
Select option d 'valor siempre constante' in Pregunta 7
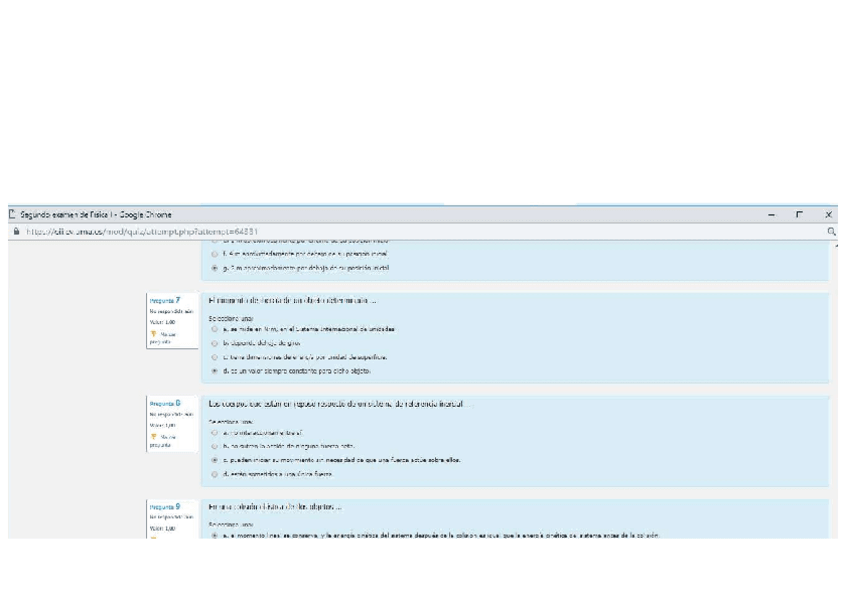coord(214,370)
